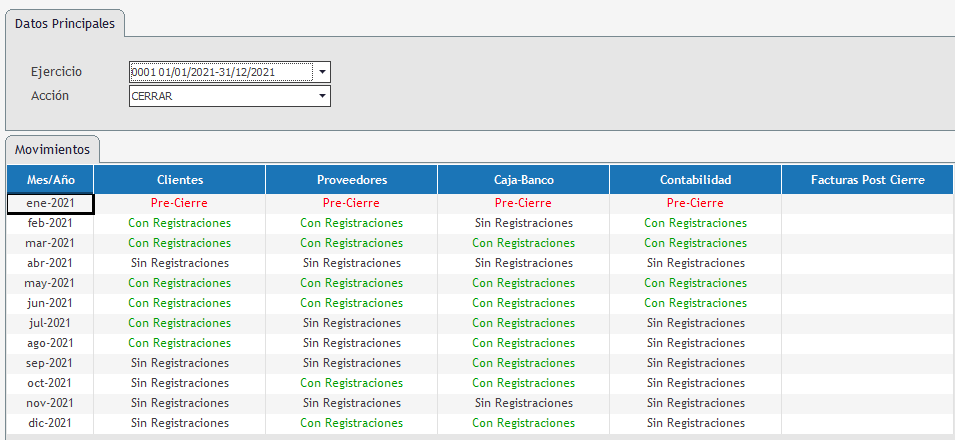Select the ene-2021 row cell
Image resolution: width=955 pixels, height=440 pixels.
(50, 203)
